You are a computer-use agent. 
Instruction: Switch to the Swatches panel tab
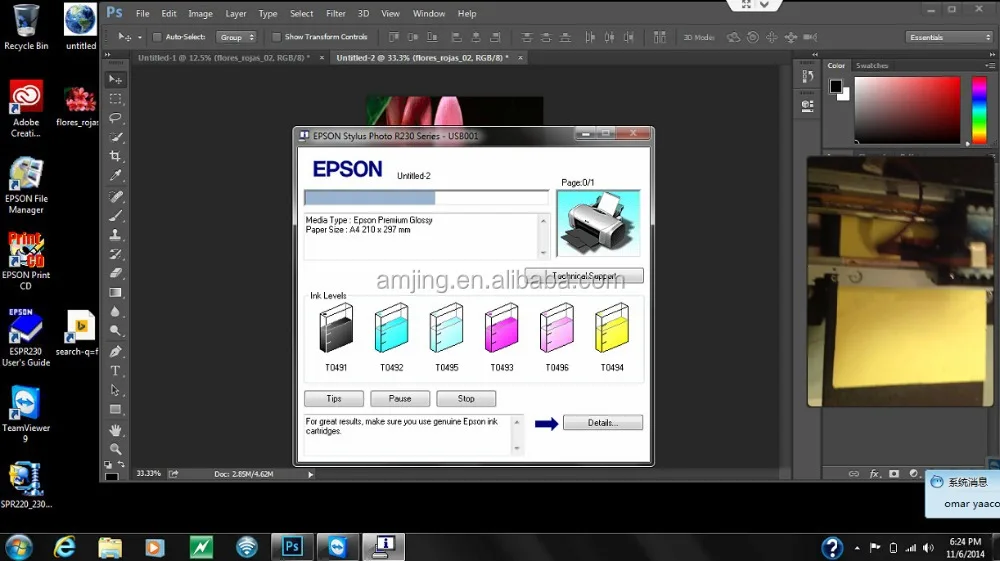click(x=871, y=65)
